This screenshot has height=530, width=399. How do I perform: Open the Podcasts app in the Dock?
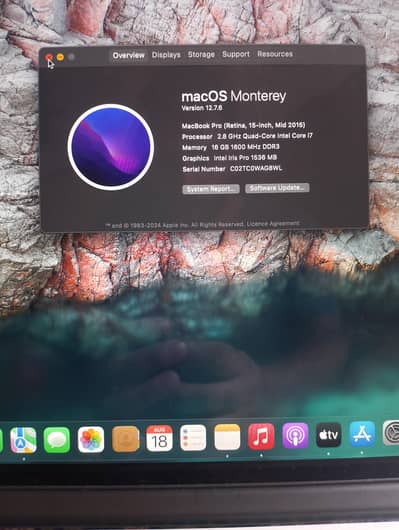click(295, 435)
